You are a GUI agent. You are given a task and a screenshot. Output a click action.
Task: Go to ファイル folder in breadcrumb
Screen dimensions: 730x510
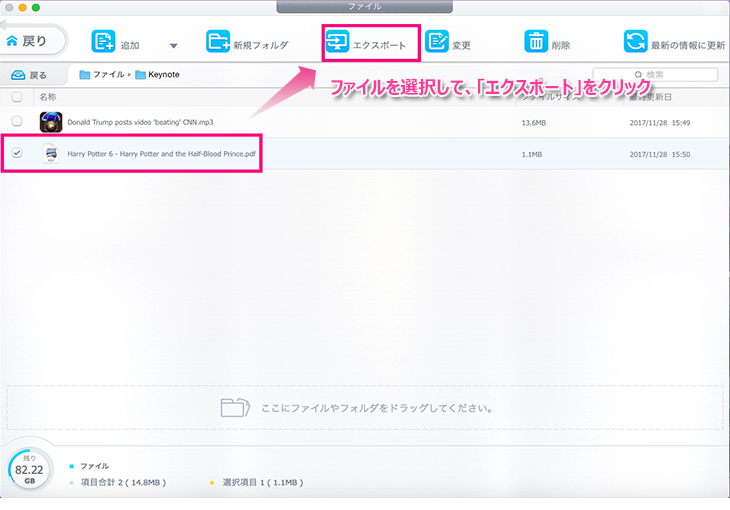pos(102,75)
